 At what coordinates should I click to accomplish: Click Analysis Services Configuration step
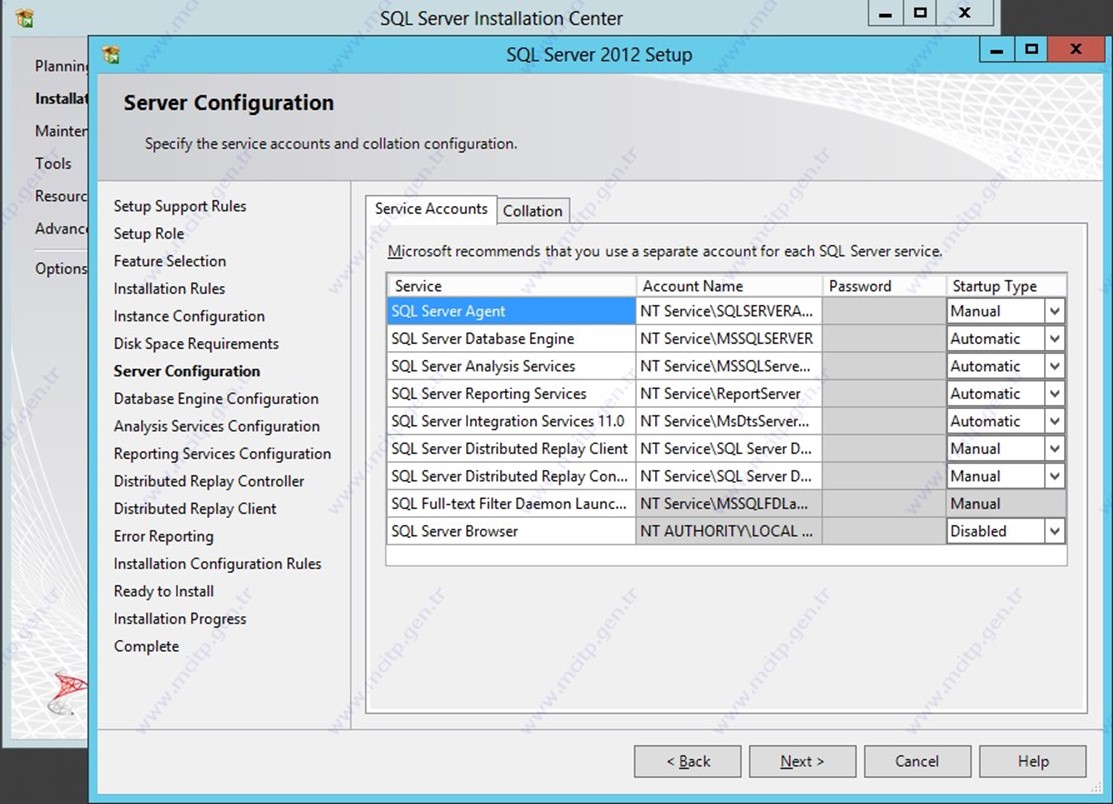pyautogui.click(x=216, y=426)
